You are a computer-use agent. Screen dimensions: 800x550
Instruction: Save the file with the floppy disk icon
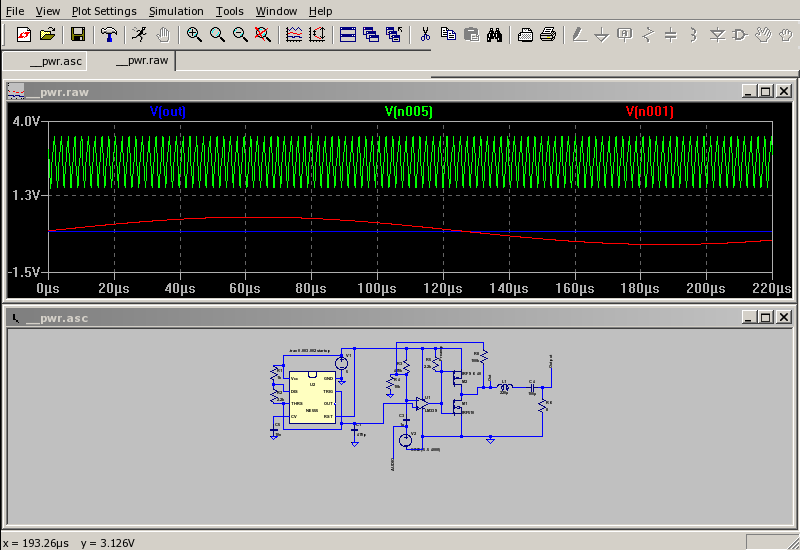pos(78,35)
